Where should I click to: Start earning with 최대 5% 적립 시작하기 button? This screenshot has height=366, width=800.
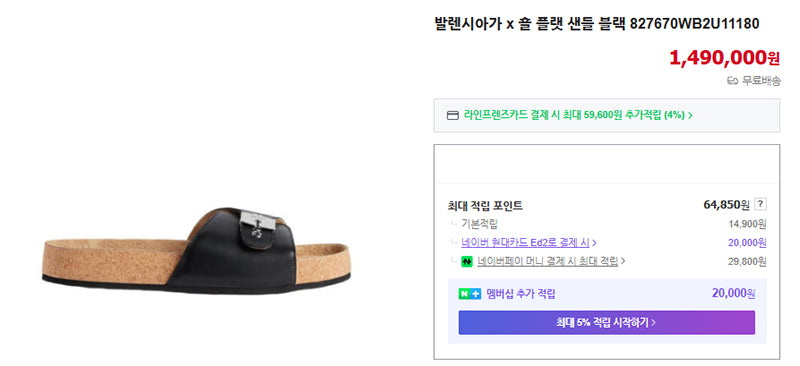(607, 323)
